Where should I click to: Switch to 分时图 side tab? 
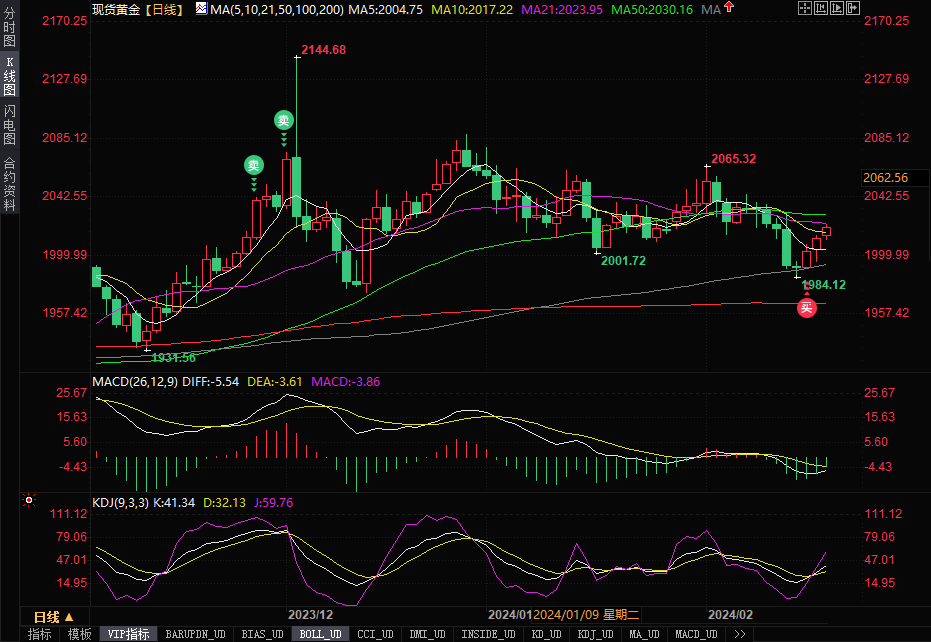pyautogui.click(x=10, y=30)
